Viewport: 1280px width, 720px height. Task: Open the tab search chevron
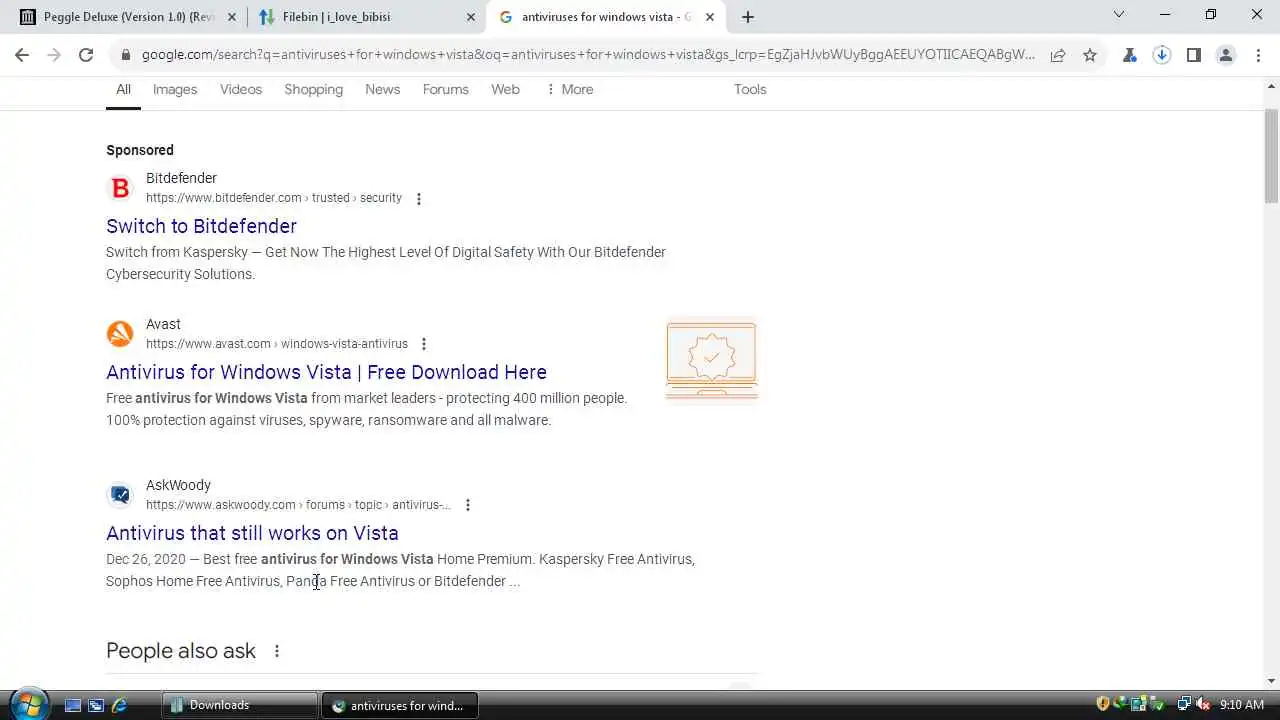(x=1119, y=14)
